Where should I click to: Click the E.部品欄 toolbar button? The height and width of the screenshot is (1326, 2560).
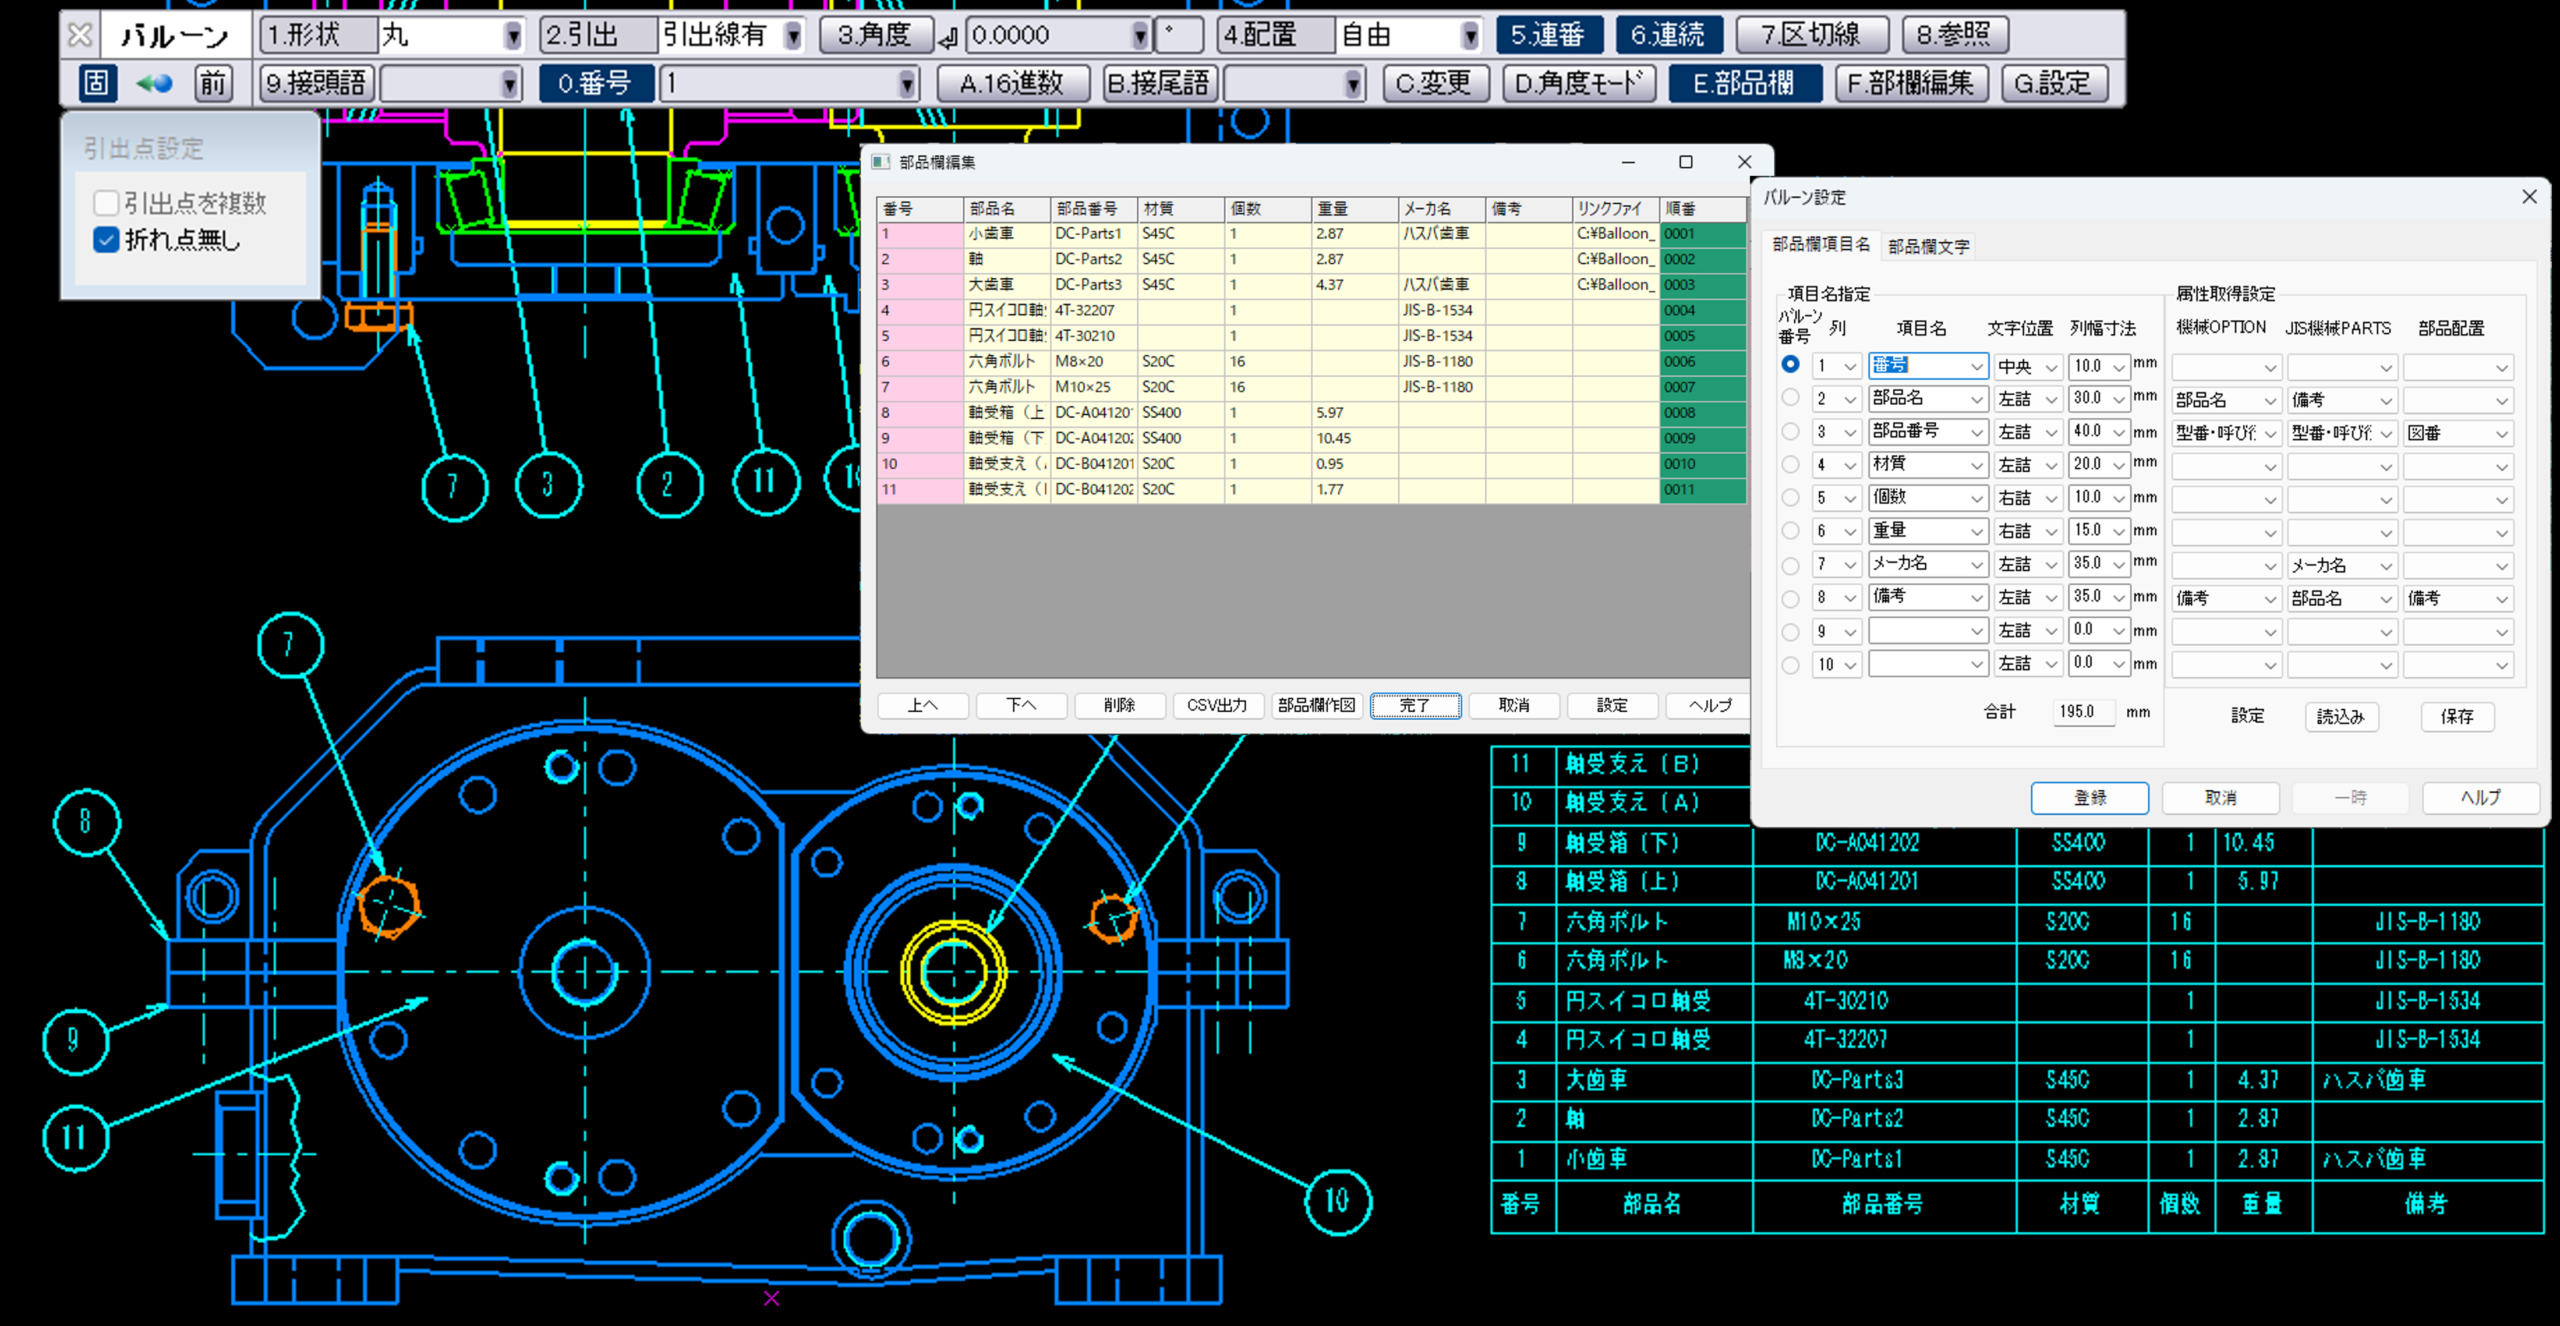tap(1745, 83)
